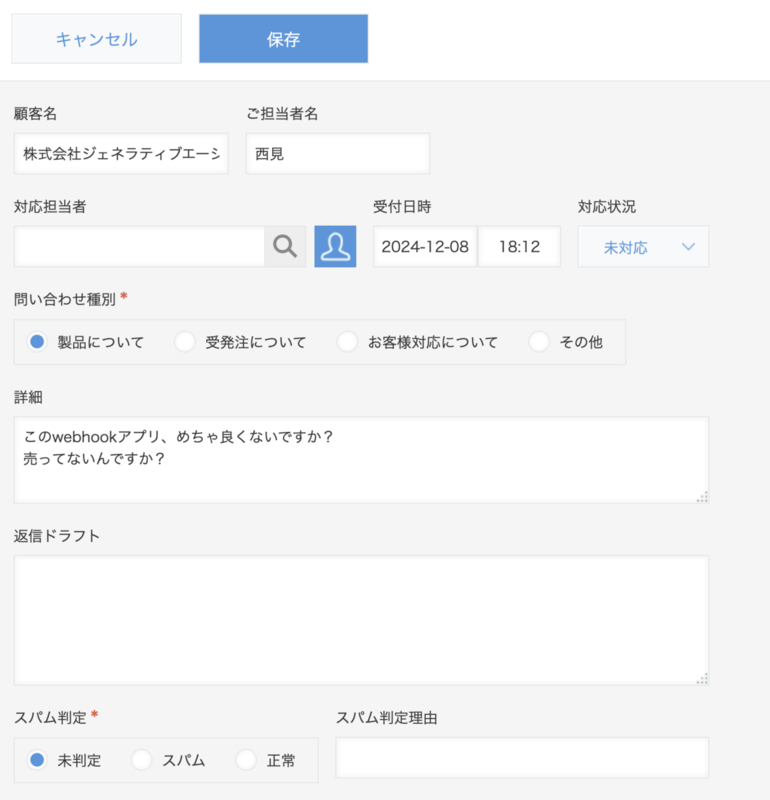Click the 返信ドラフト field label
The width and height of the screenshot is (770, 800).
(x=57, y=536)
